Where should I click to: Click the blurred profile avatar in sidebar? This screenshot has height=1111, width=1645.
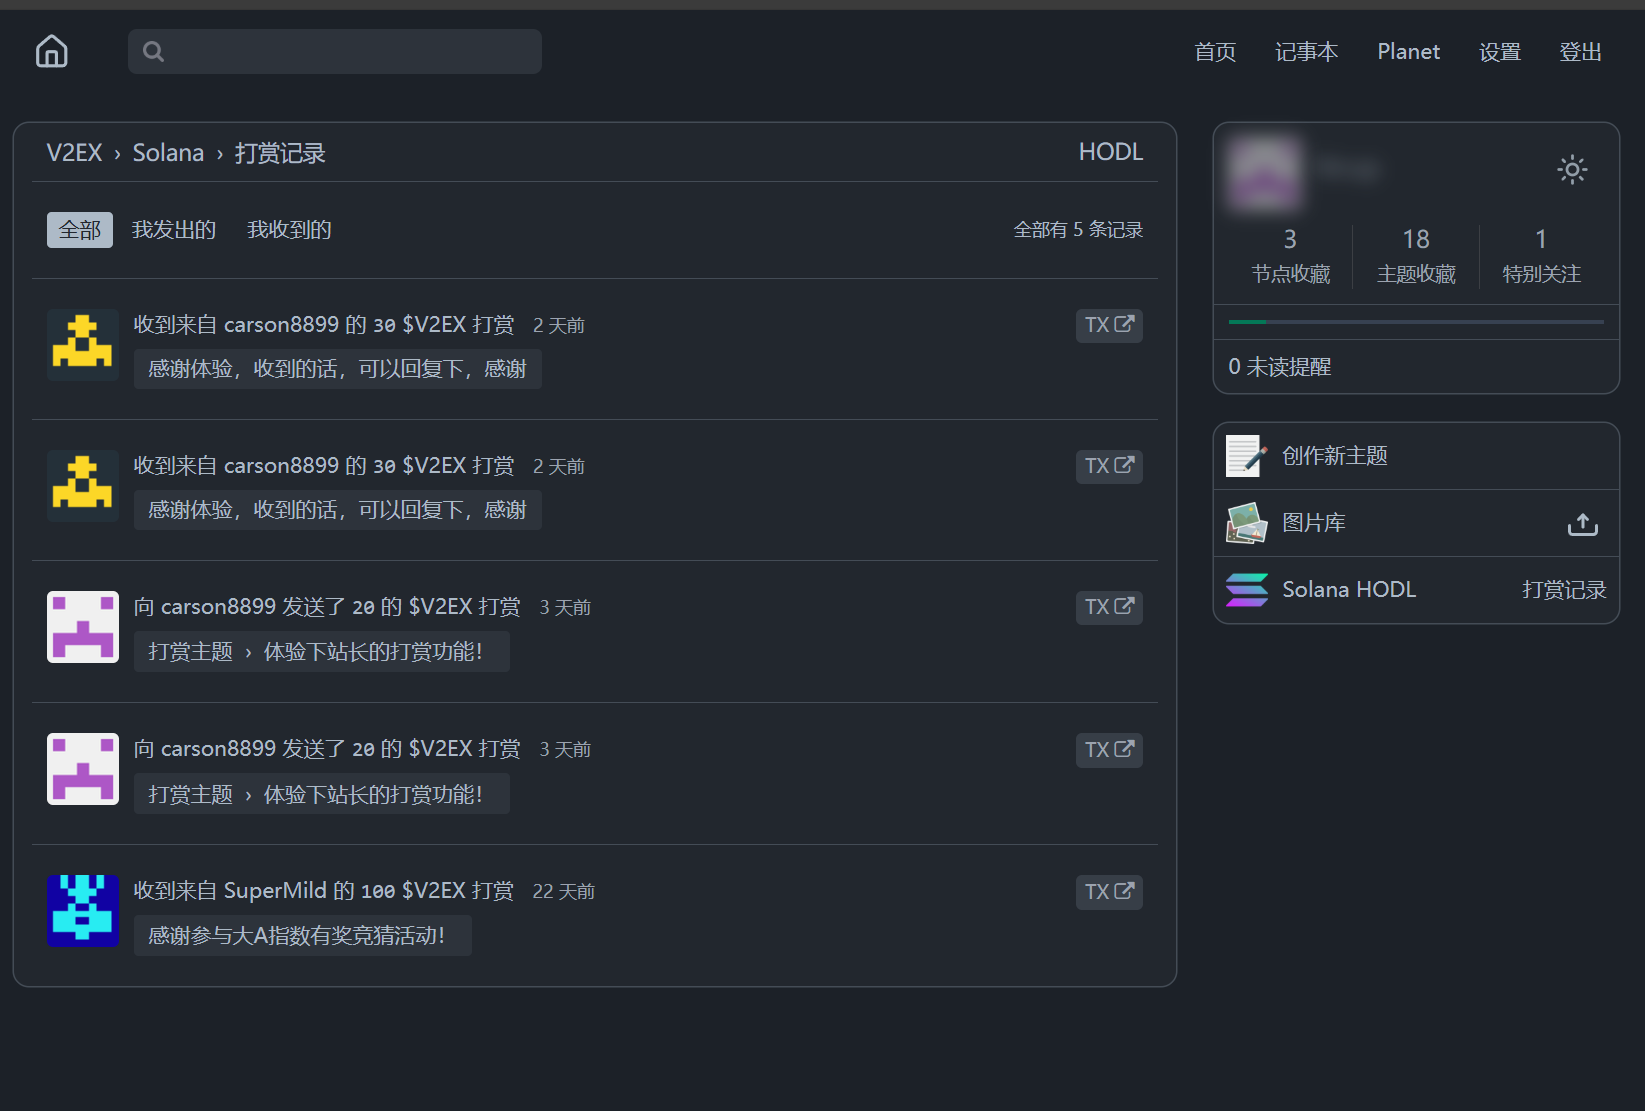tap(1265, 173)
